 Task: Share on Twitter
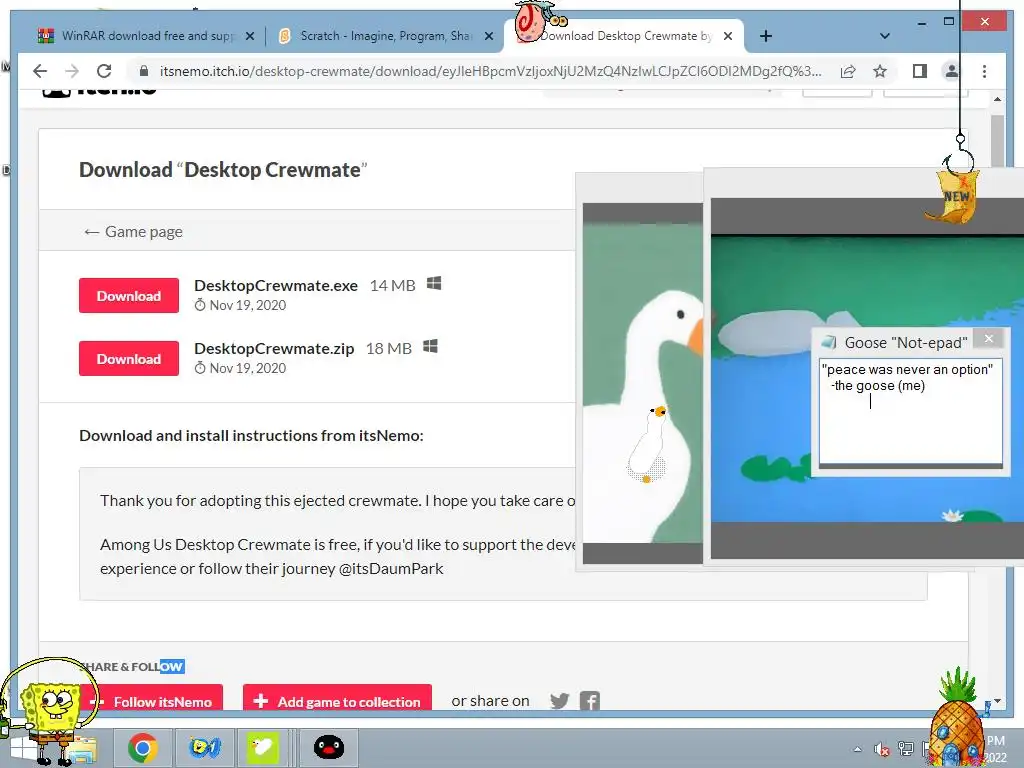click(560, 701)
